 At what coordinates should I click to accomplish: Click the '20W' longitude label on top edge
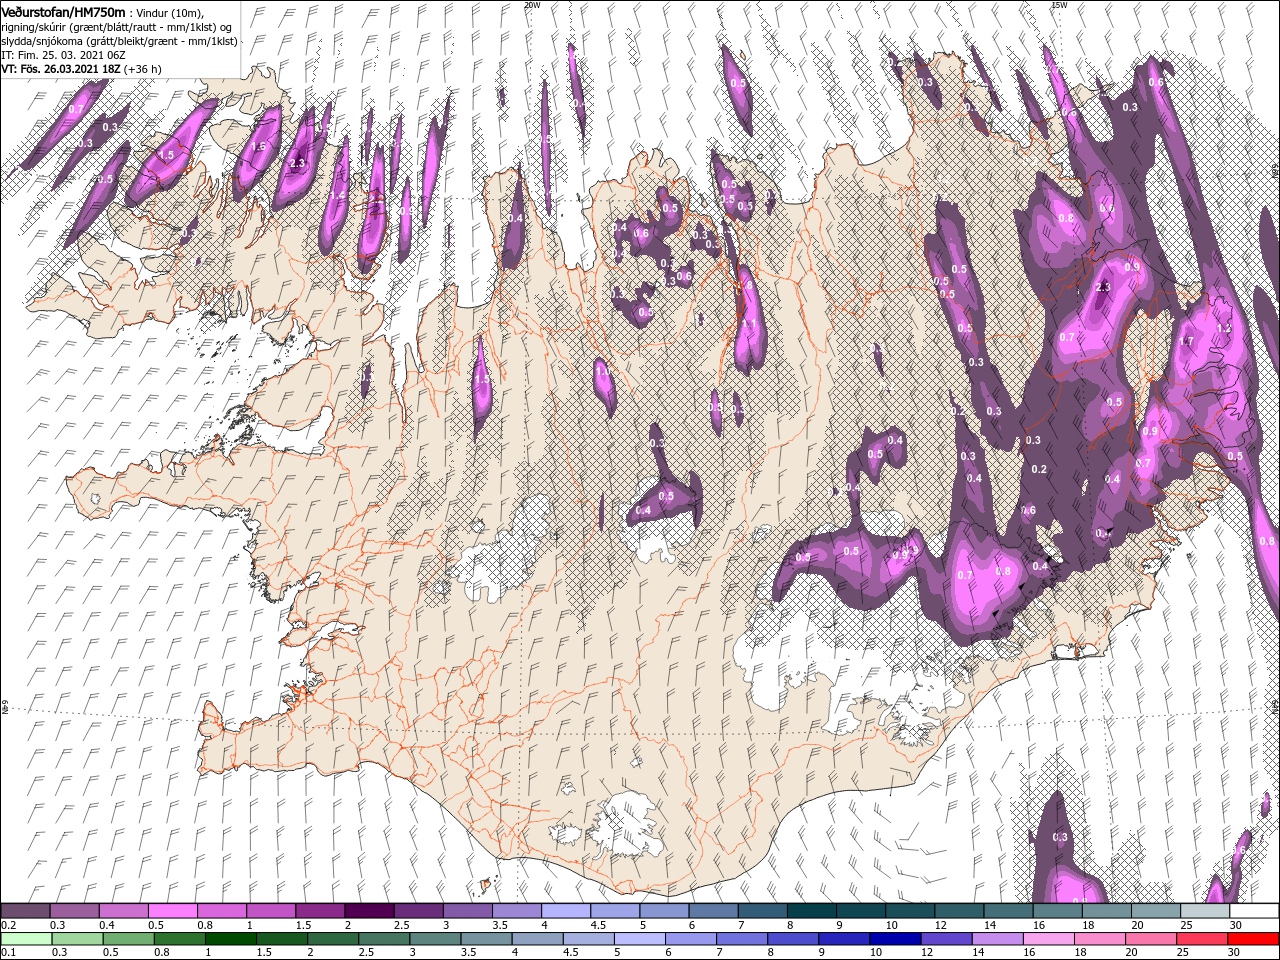point(531,5)
